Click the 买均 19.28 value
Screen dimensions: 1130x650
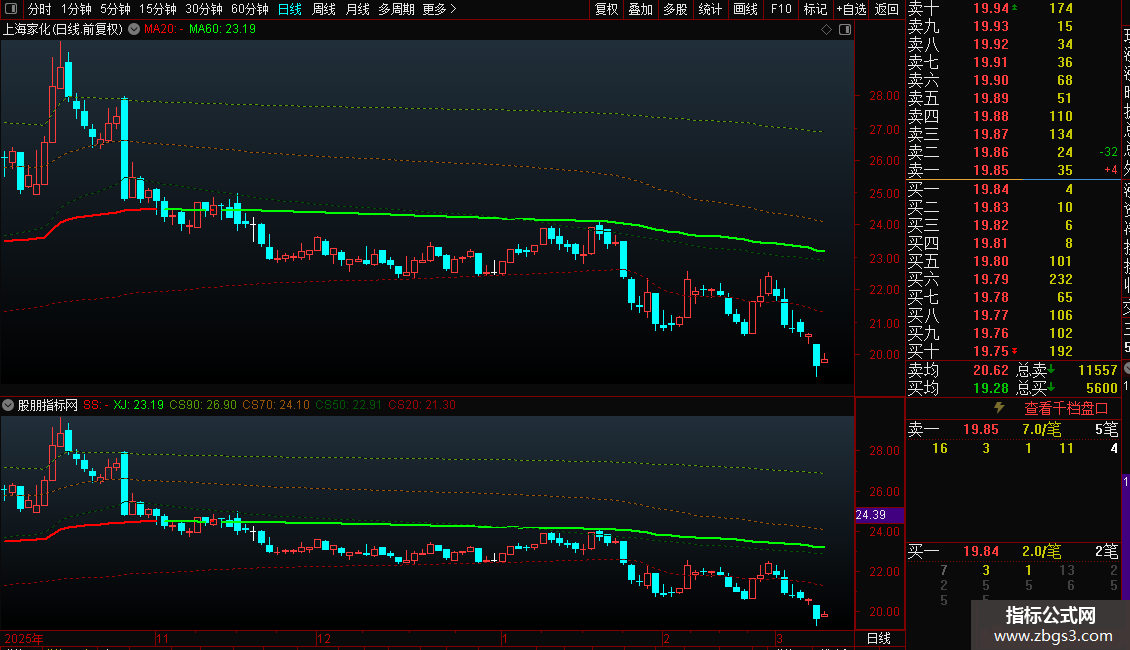pyautogui.click(x=990, y=388)
